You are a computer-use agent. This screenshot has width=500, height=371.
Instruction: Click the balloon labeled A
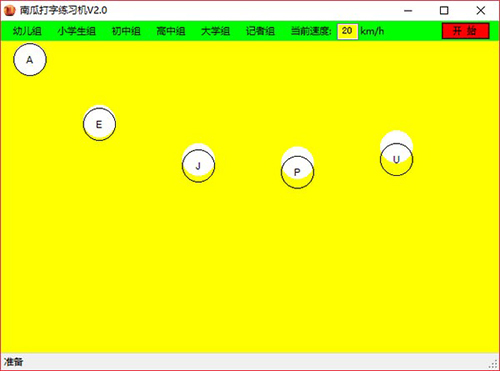point(30,60)
